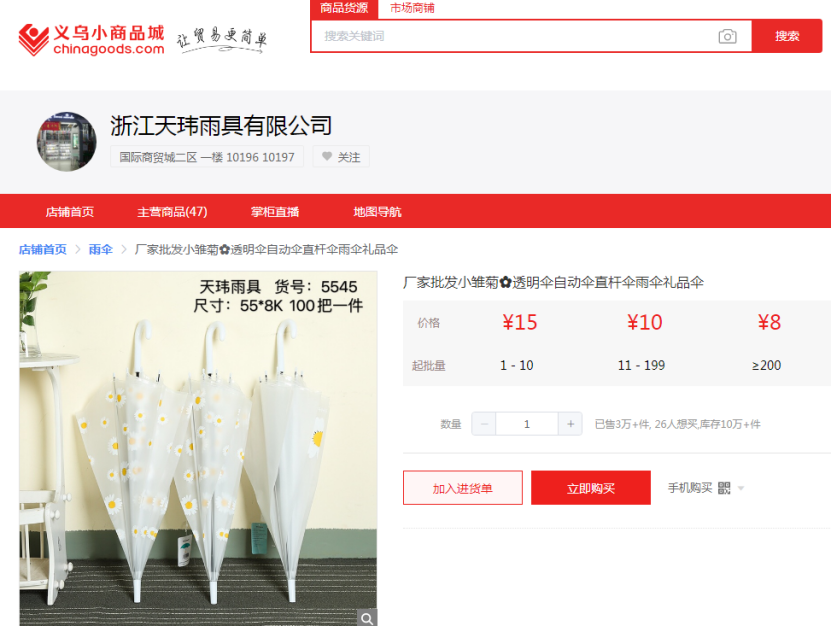This screenshot has width=831, height=626.
Task: Click the 加入进货单 button
Action: [x=463, y=488]
